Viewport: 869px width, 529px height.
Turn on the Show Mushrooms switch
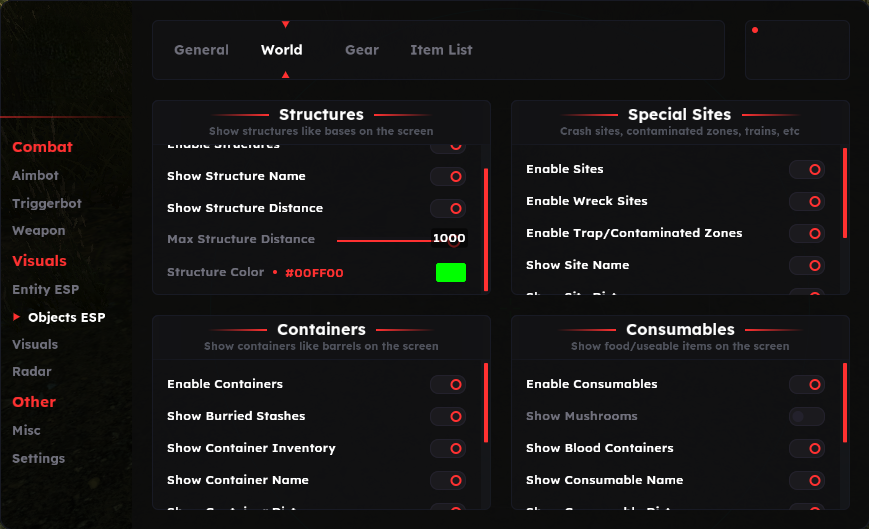807,416
